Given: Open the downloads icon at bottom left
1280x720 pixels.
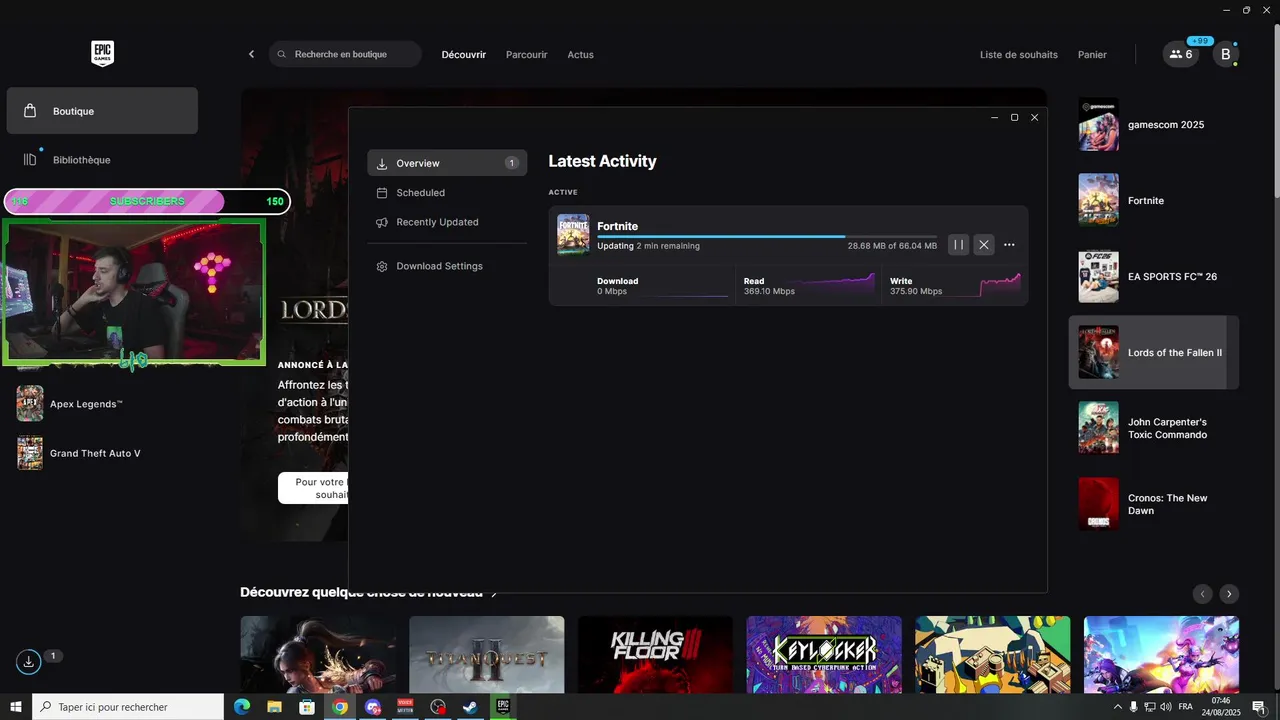Looking at the screenshot, I should point(28,662).
